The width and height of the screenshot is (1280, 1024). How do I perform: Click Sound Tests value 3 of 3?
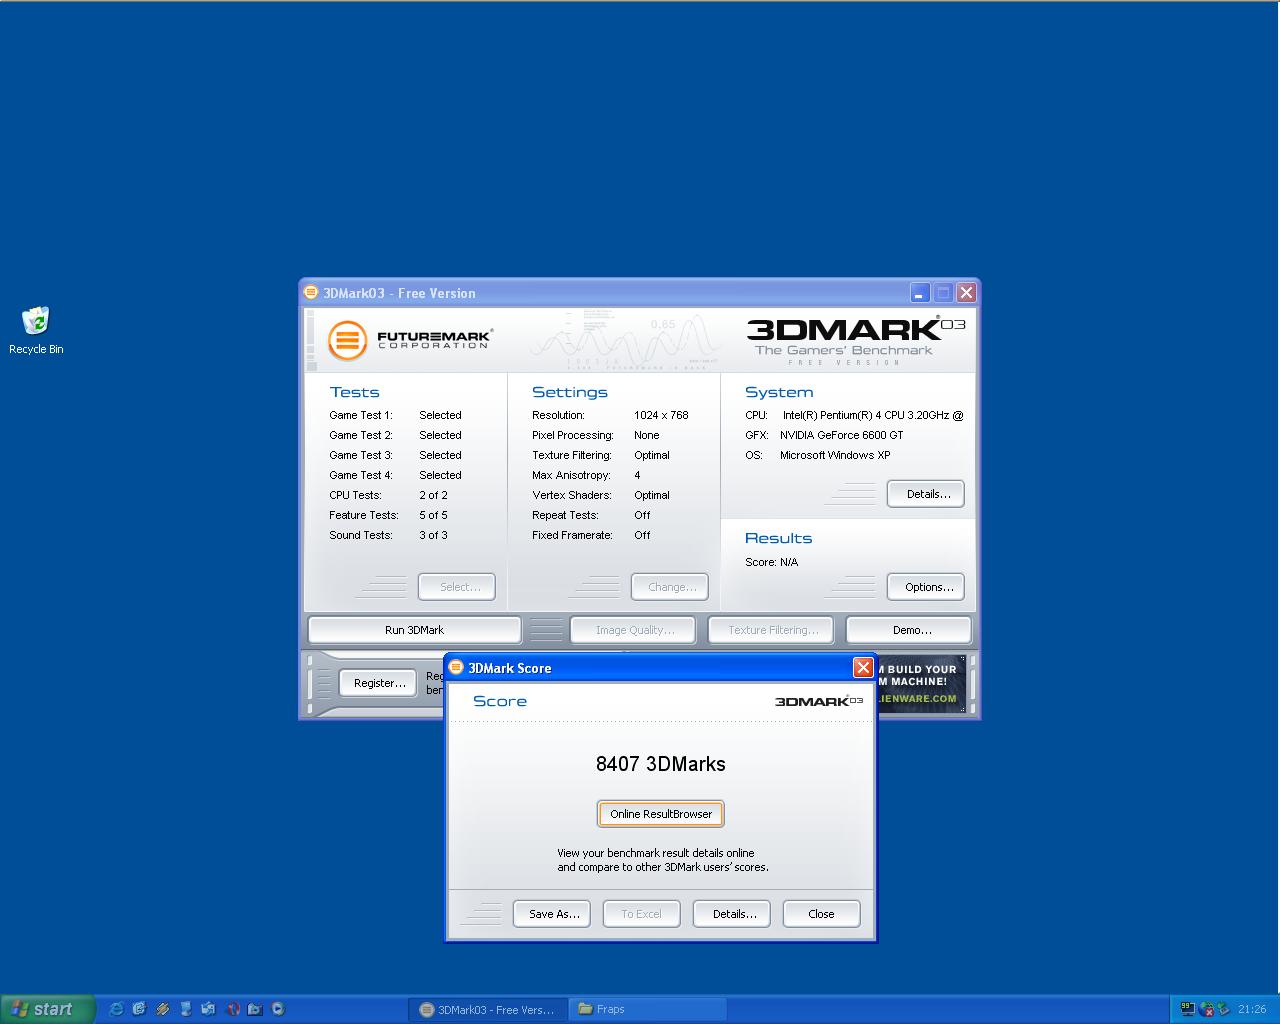click(433, 535)
